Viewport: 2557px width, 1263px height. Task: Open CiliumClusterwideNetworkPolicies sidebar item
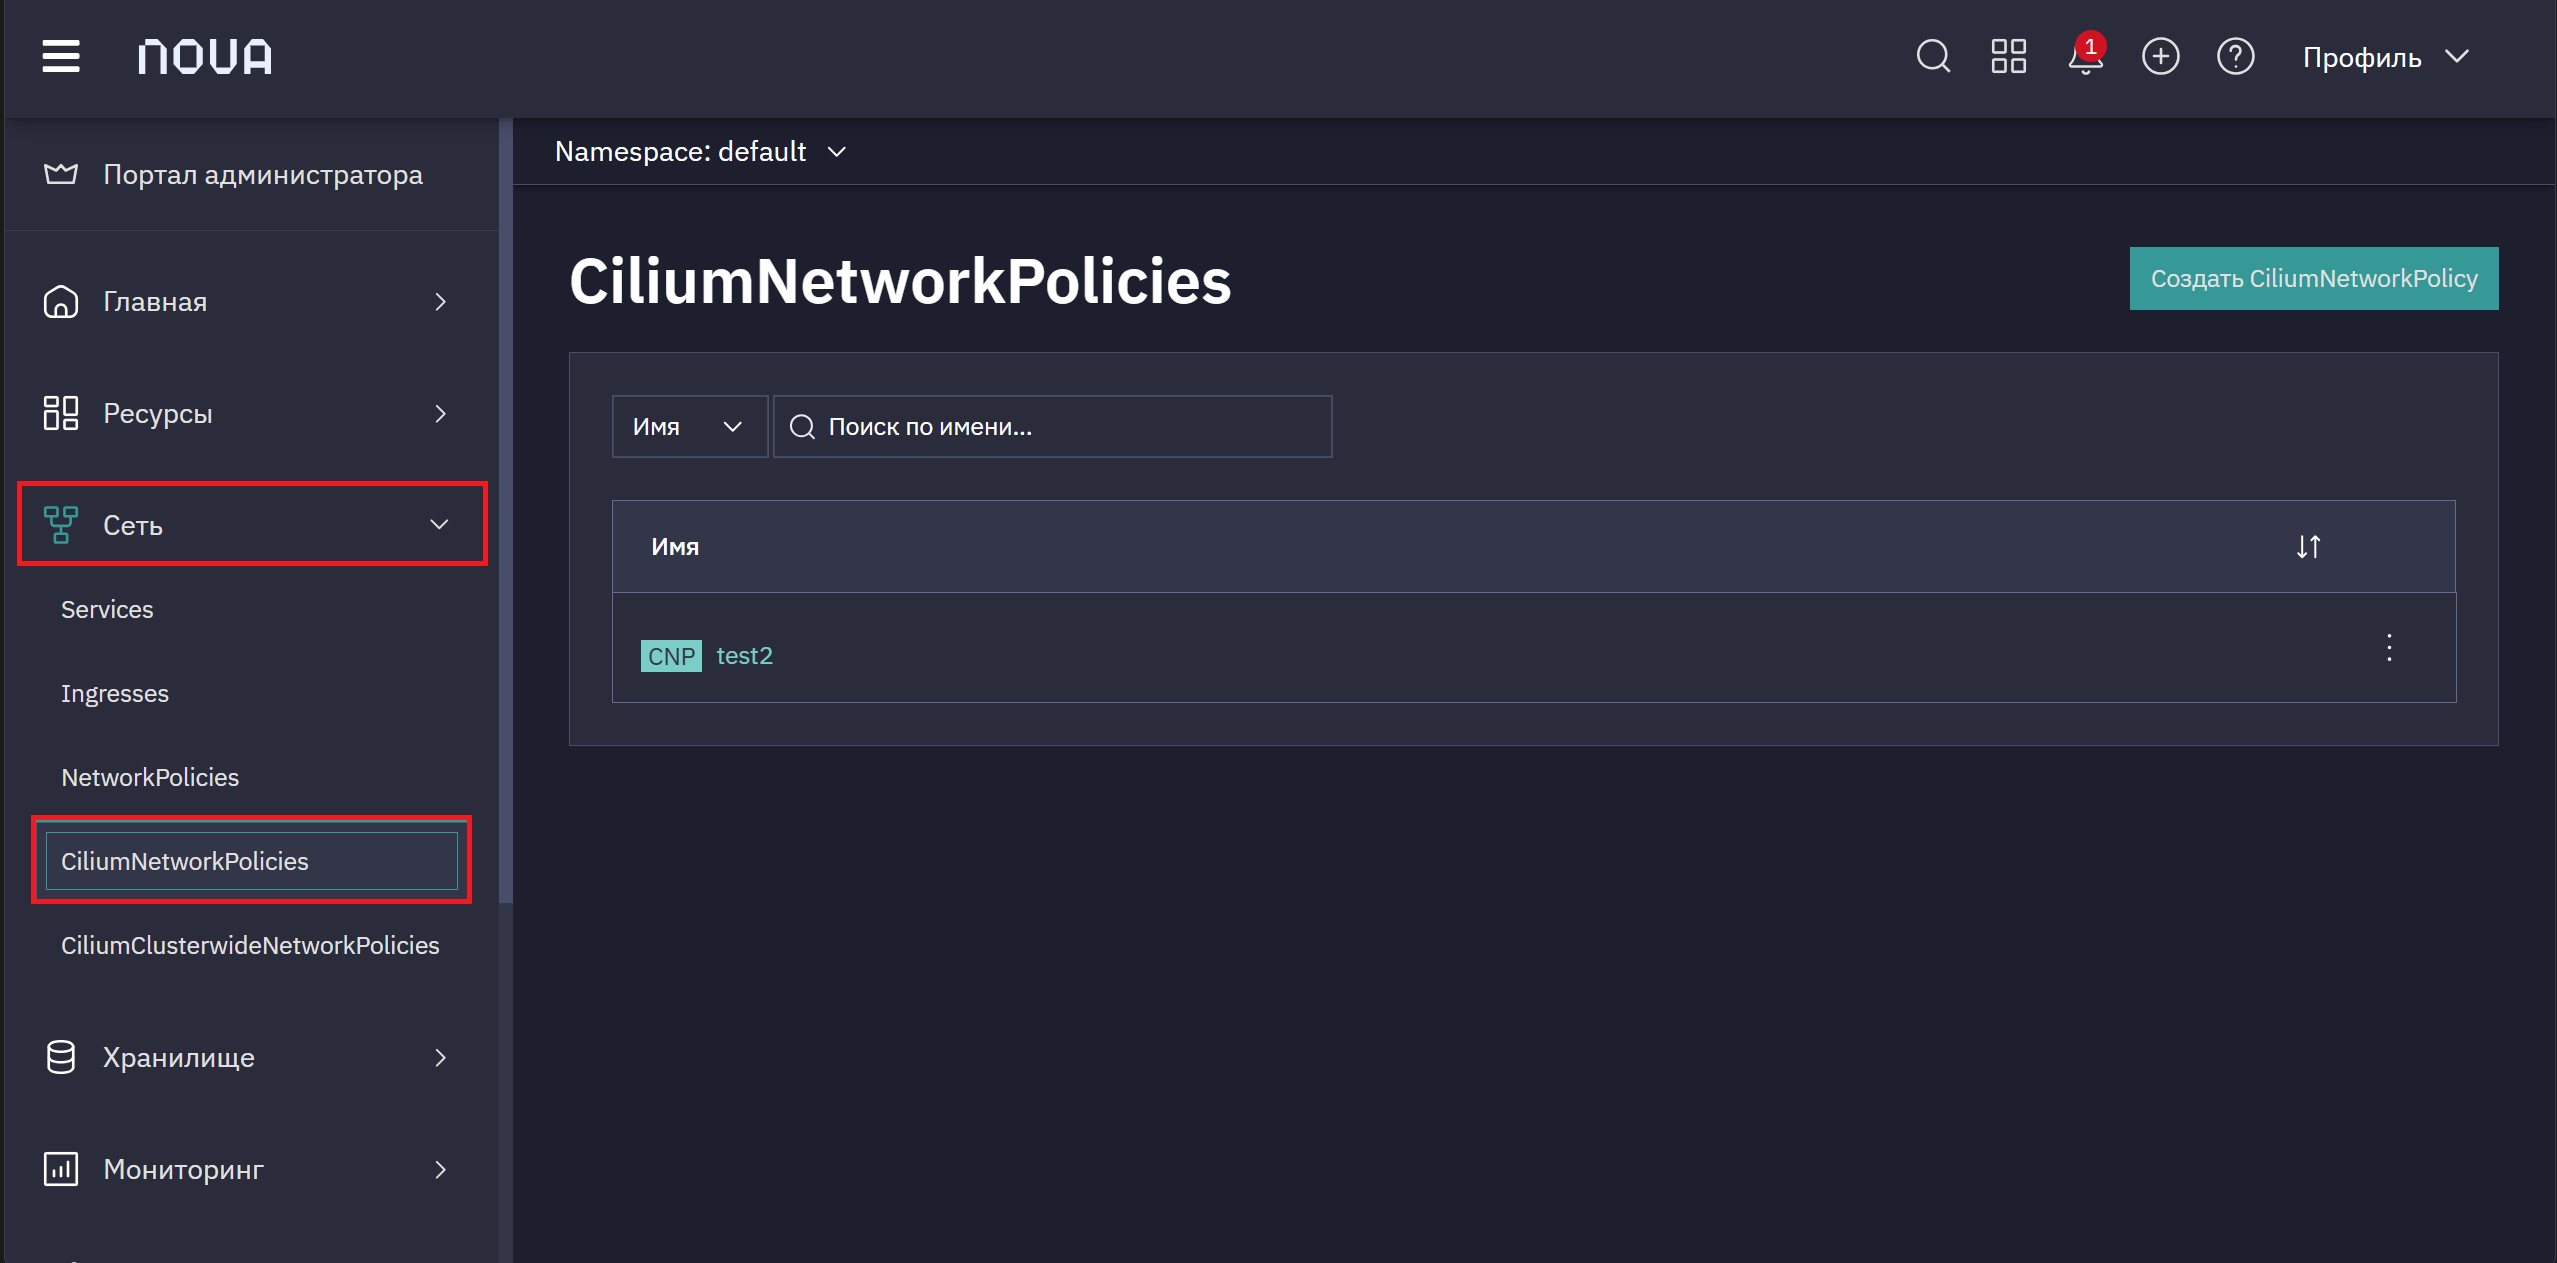[250, 945]
